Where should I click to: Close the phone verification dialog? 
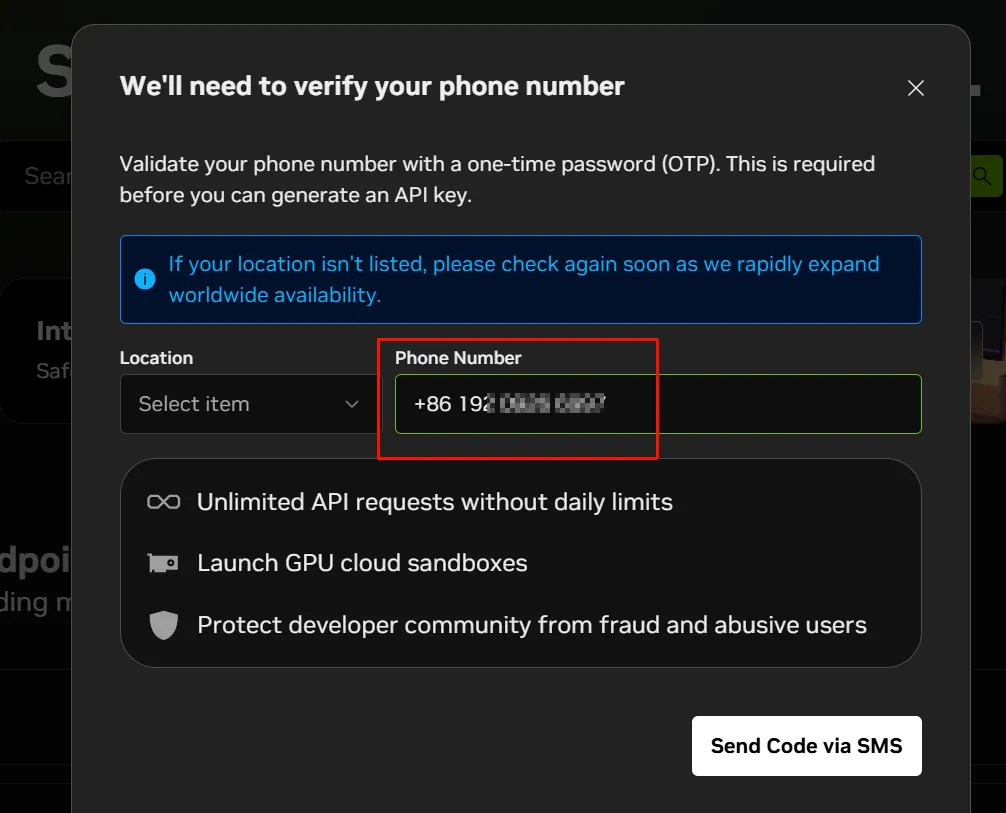[x=915, y=88]
